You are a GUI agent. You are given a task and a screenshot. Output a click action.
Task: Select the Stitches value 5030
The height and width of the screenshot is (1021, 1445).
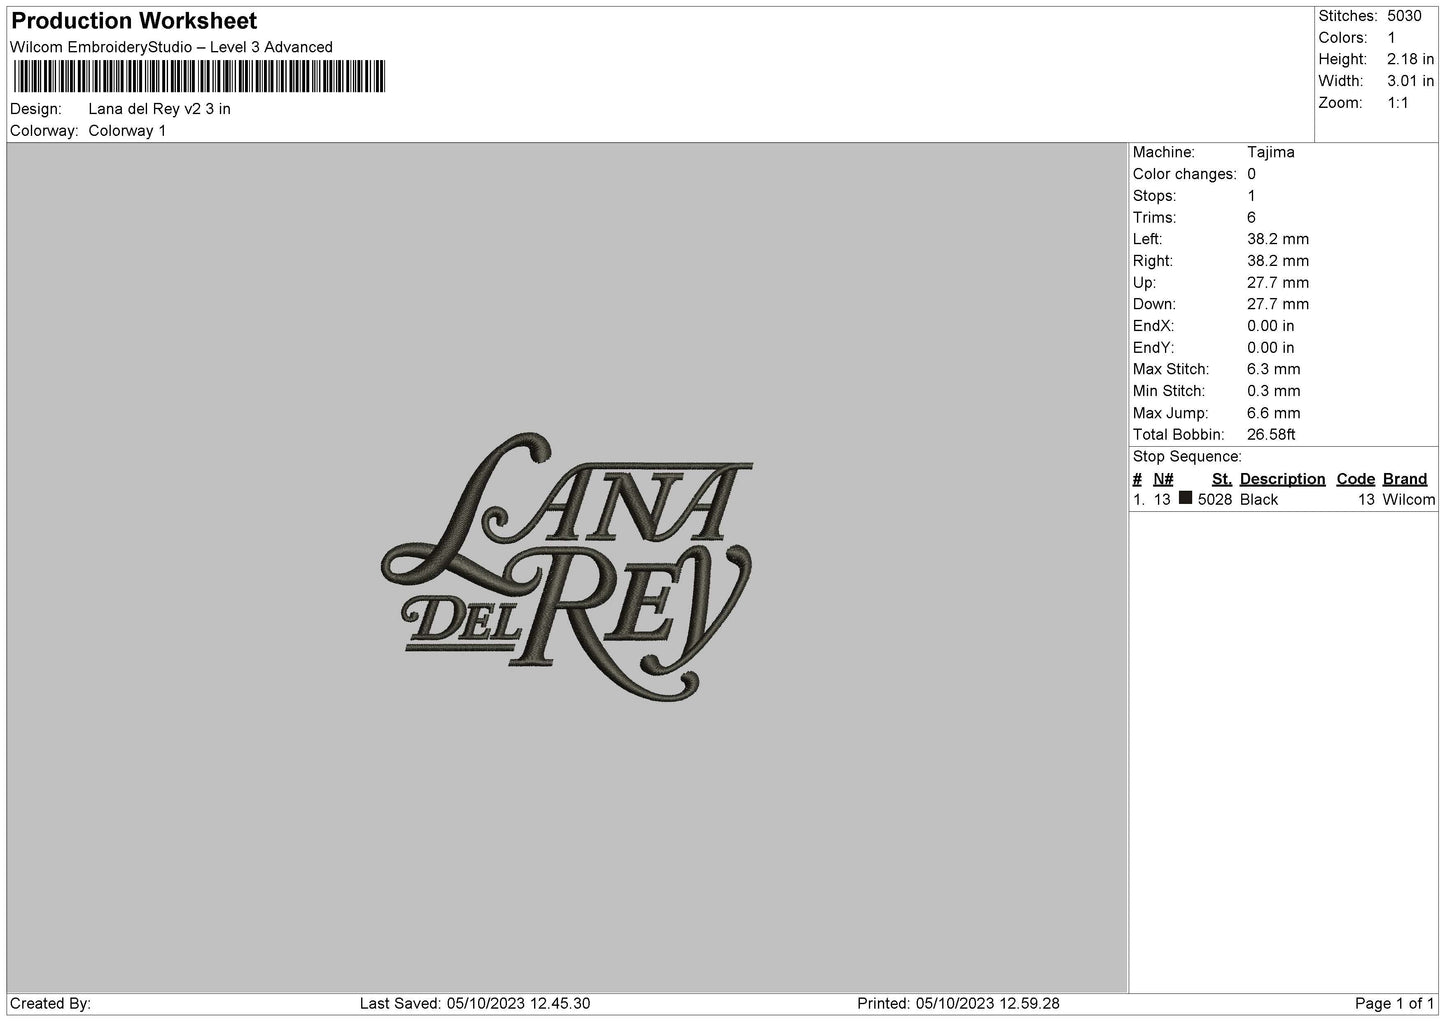[x=1404, y=16]
